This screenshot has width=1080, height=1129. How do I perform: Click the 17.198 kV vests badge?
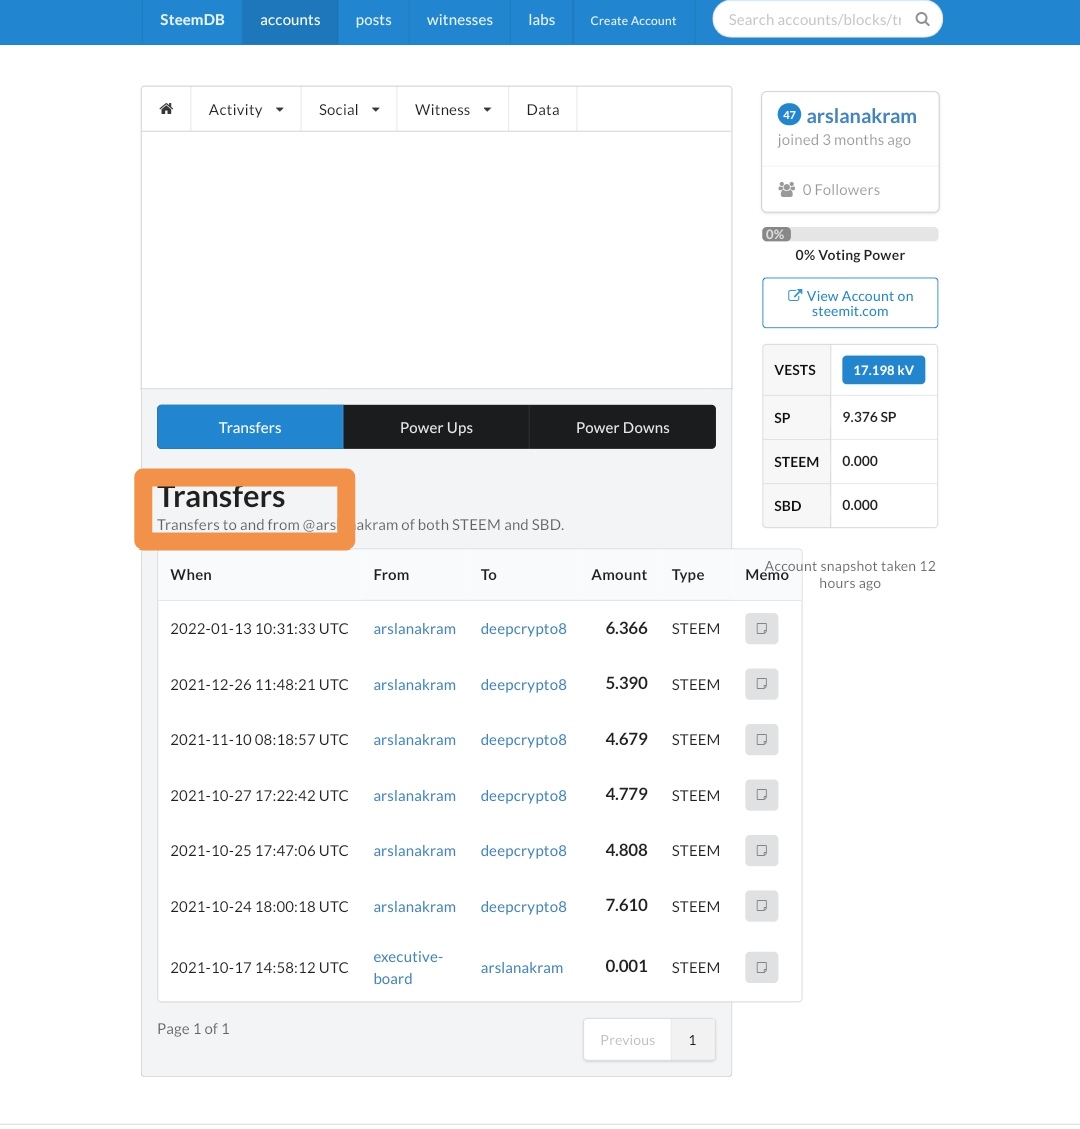click(x=883, y=370)
